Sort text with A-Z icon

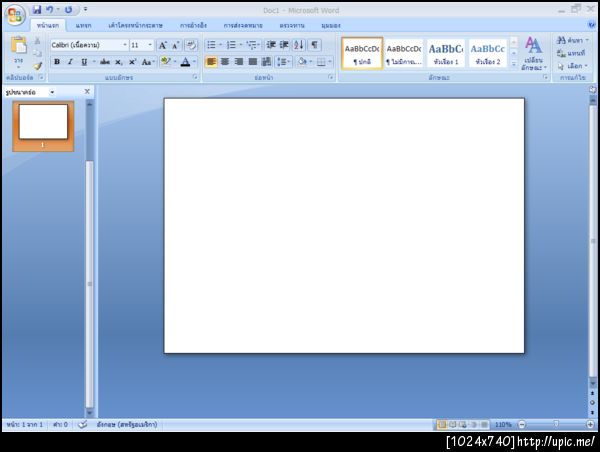(298, 45)
